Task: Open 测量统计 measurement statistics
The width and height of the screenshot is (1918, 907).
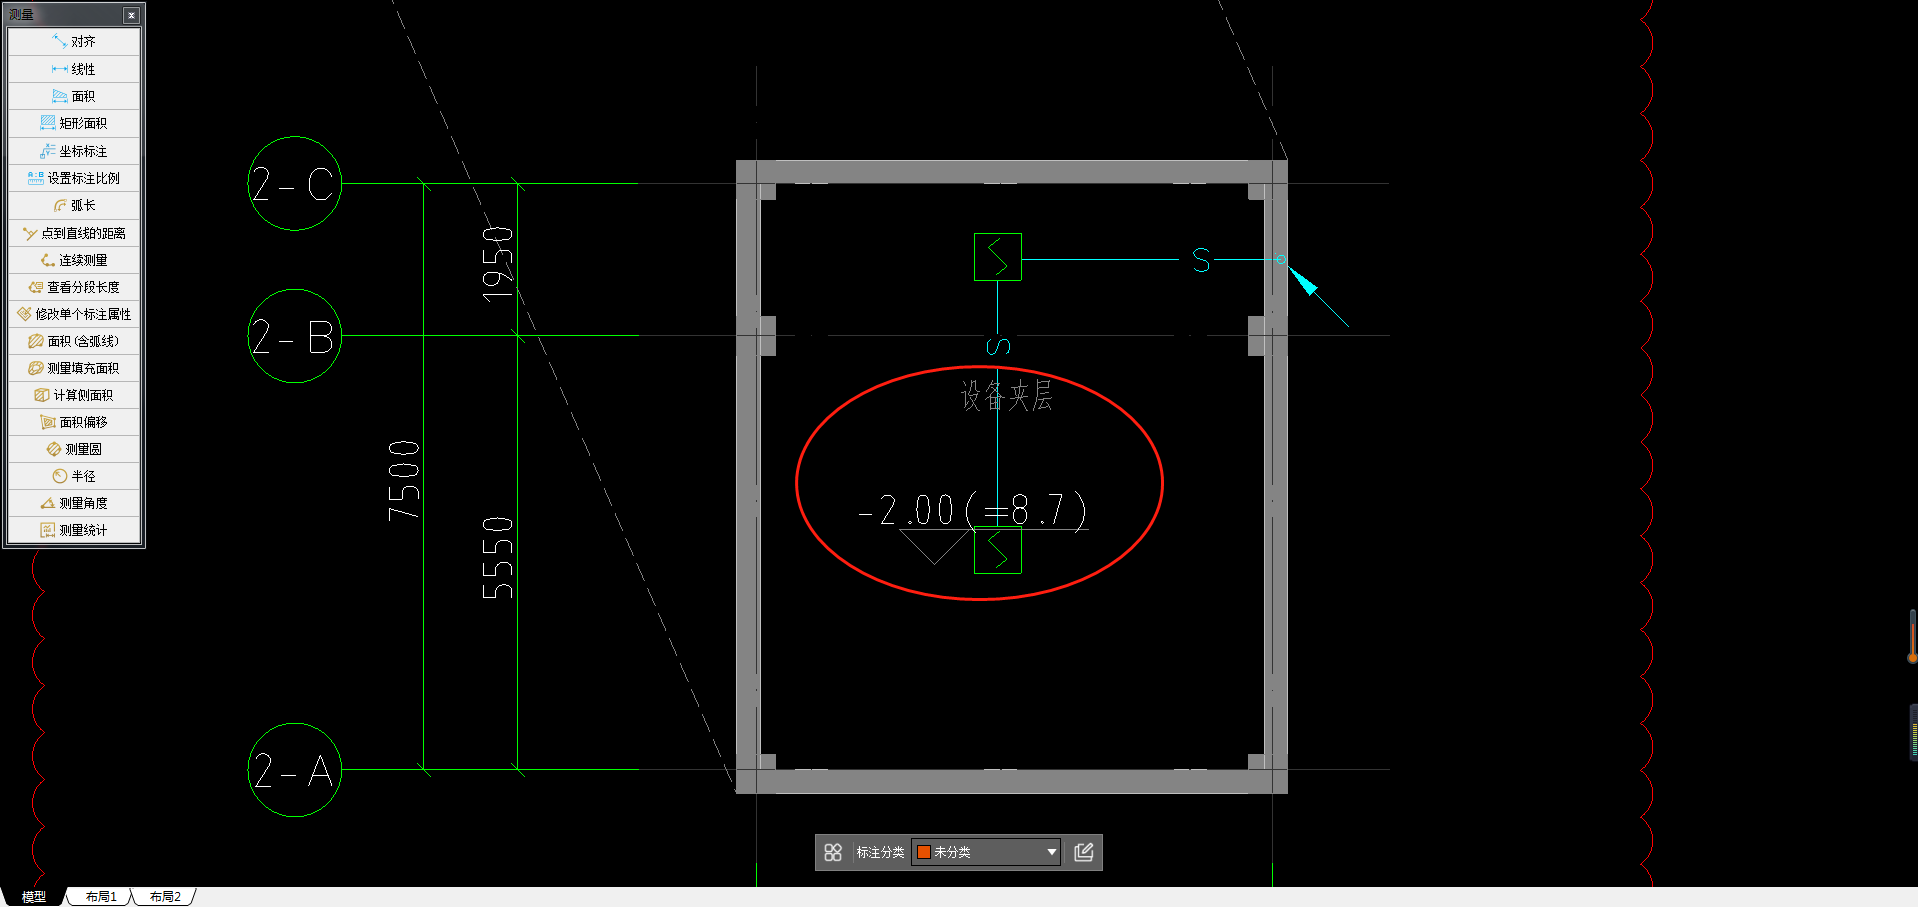Action: [x=74, y=530]
